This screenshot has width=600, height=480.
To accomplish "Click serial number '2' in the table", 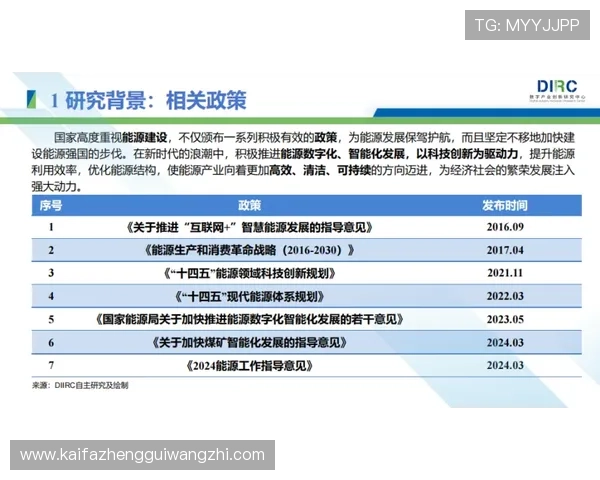I will pyautogui.click(x=51, y=250).
